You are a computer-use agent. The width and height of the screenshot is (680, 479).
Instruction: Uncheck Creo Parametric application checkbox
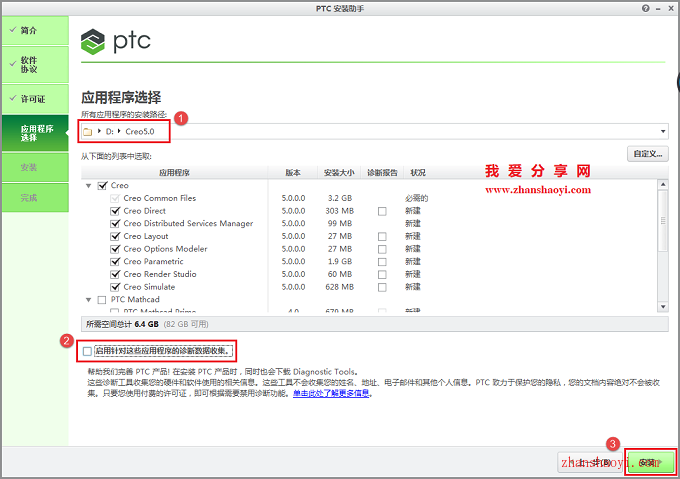115,262
